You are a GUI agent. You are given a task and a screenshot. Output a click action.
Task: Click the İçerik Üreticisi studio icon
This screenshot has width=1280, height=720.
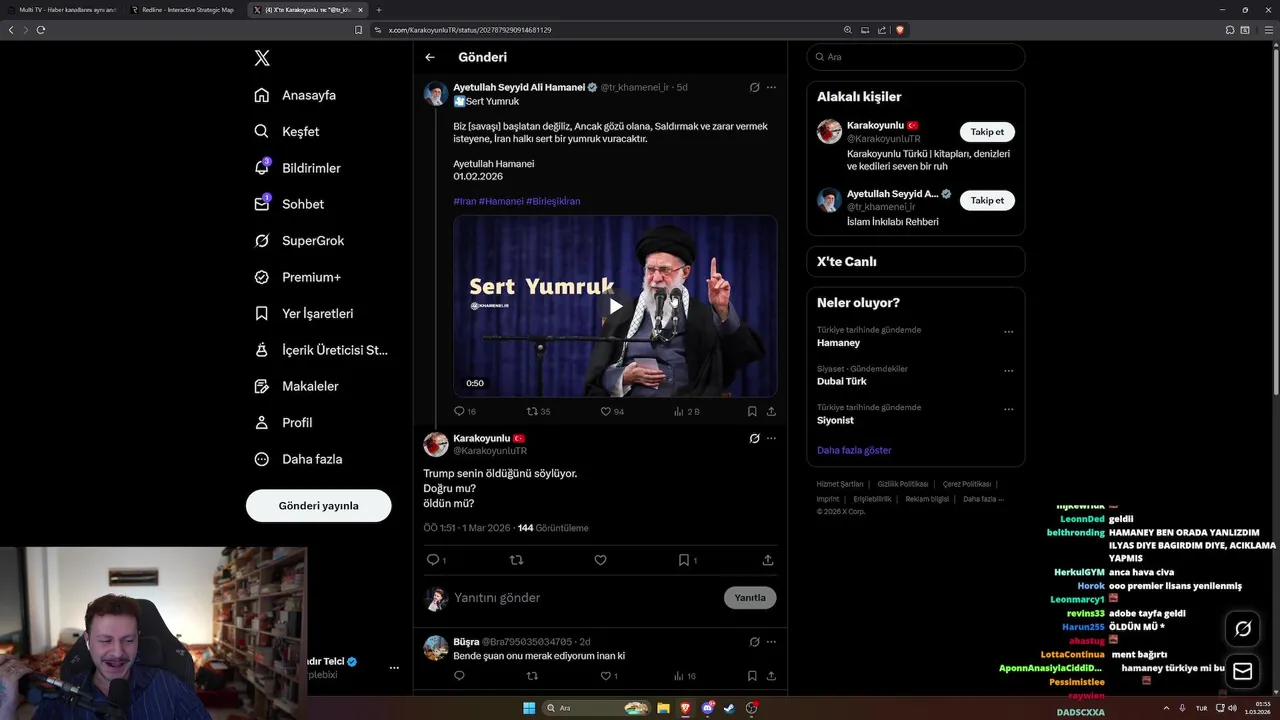[x=262, y=350]
